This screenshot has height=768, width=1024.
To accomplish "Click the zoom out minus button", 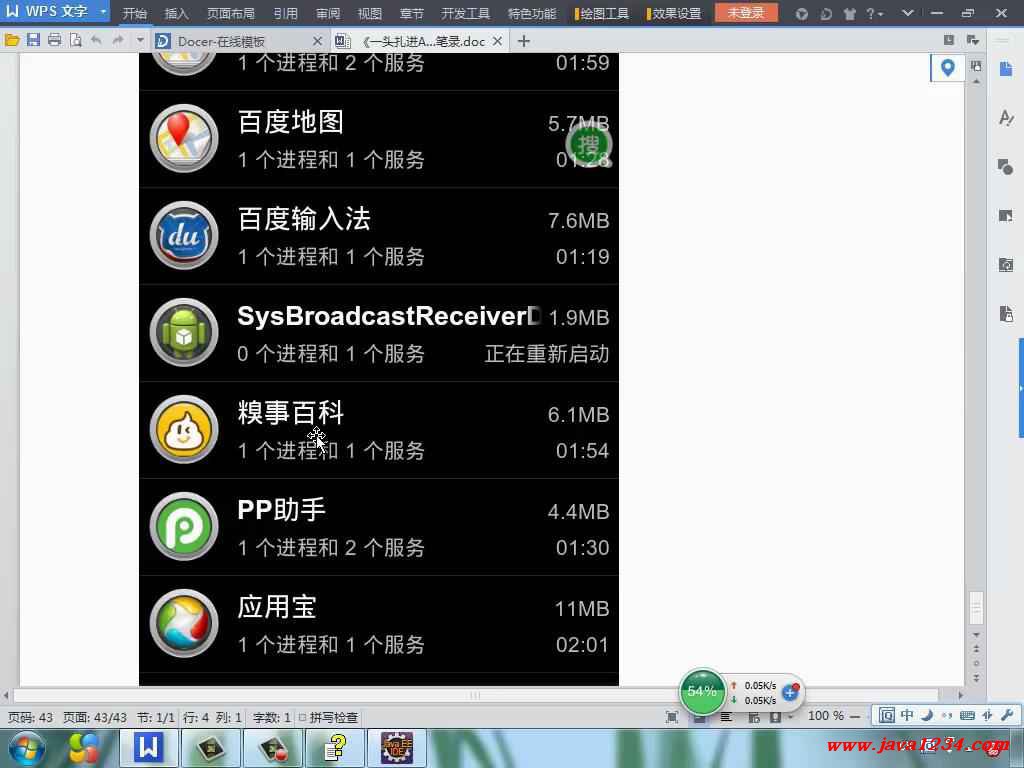I will pyautogui.click(x=855, y=716).
